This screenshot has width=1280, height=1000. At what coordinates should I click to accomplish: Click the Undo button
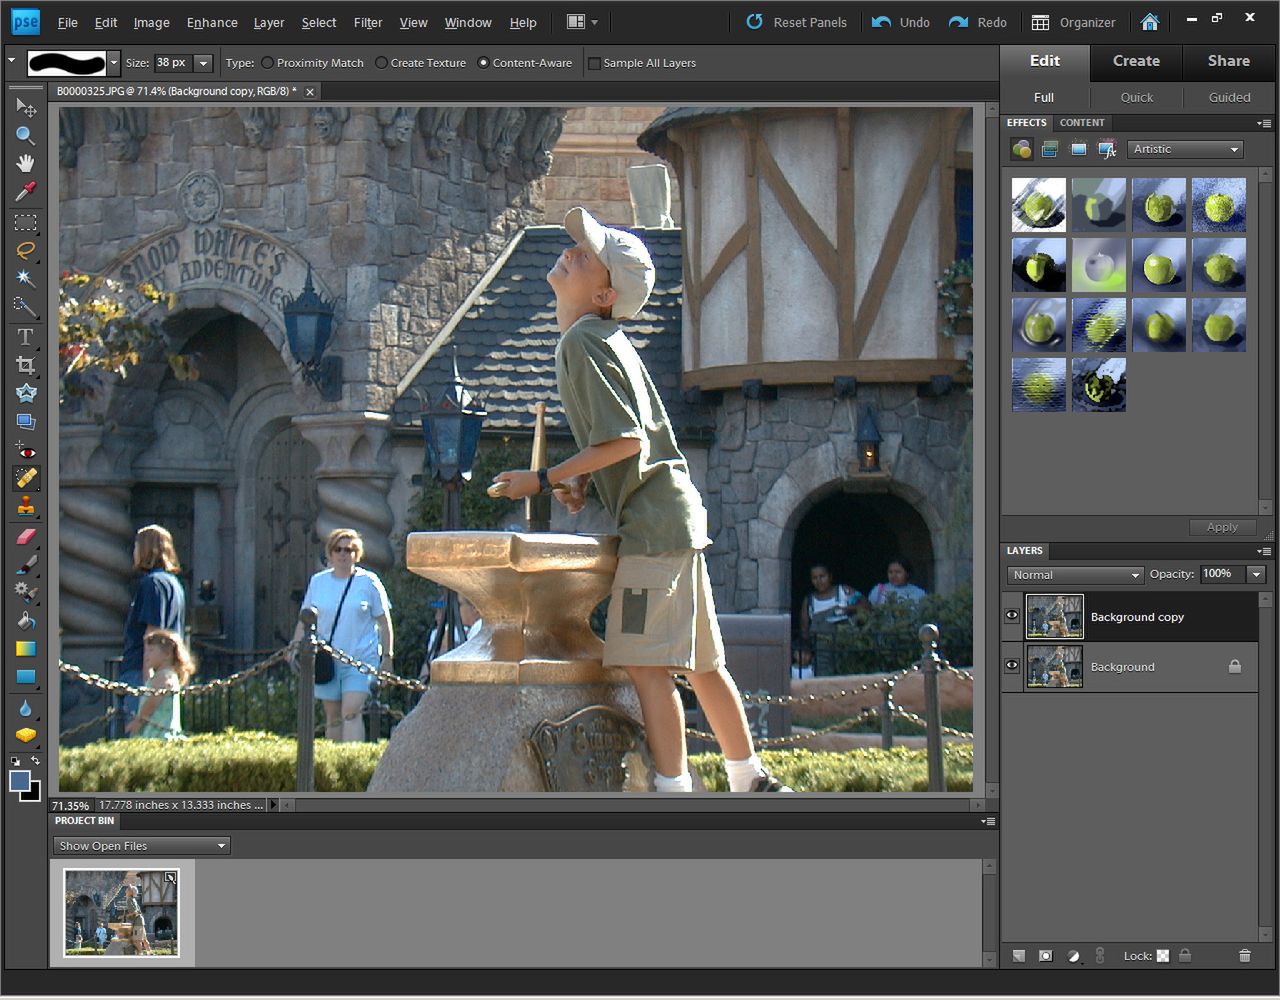pos(900,22)
